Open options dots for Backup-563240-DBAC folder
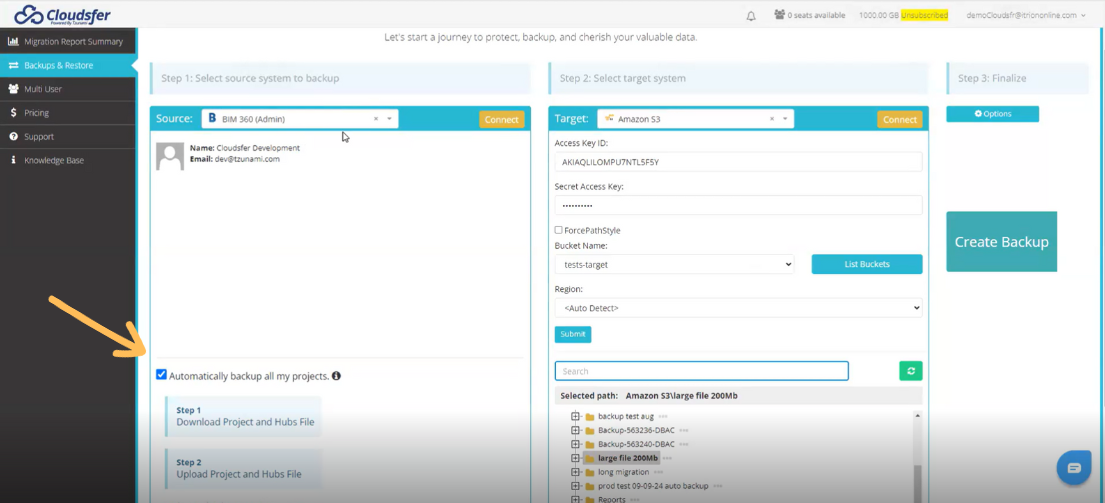This screenshot has height=503, width=1105. [x=684, y=445]
